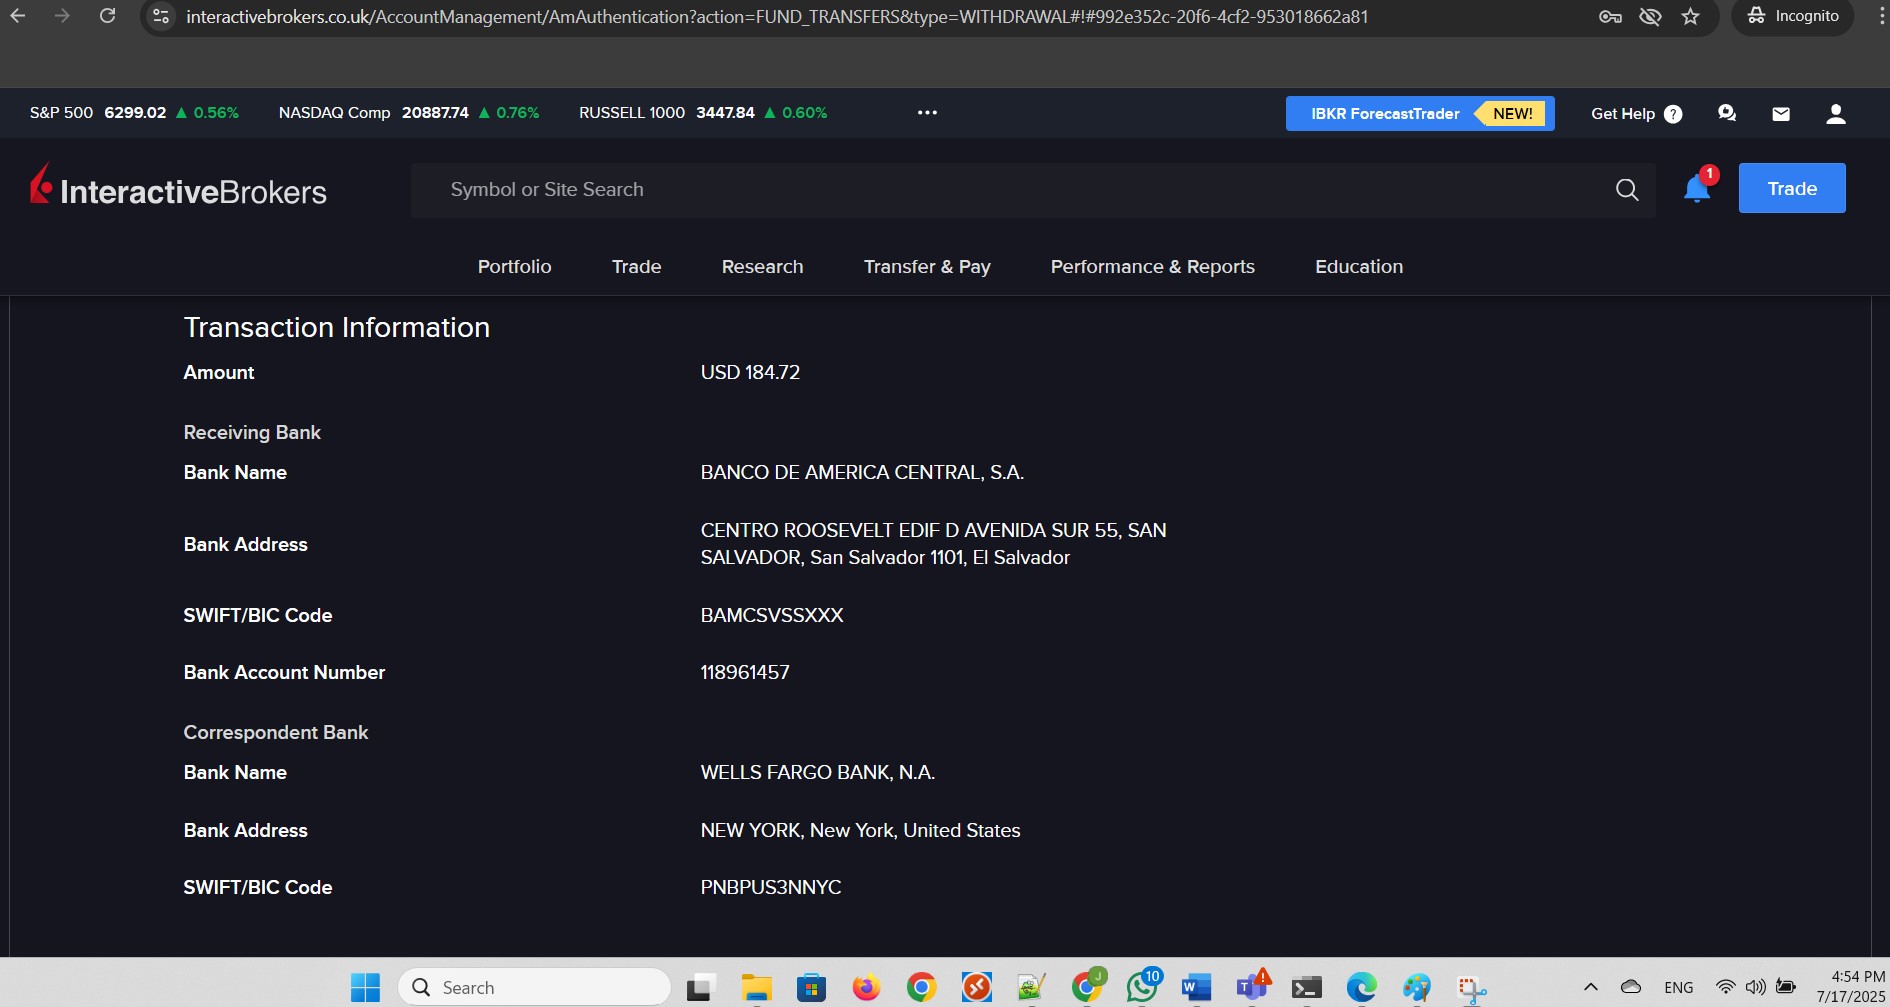The width and height of the screenshot is (1890, 1007).
Task: Run the search with the magnifier icon
Action: pos(1627,190)
